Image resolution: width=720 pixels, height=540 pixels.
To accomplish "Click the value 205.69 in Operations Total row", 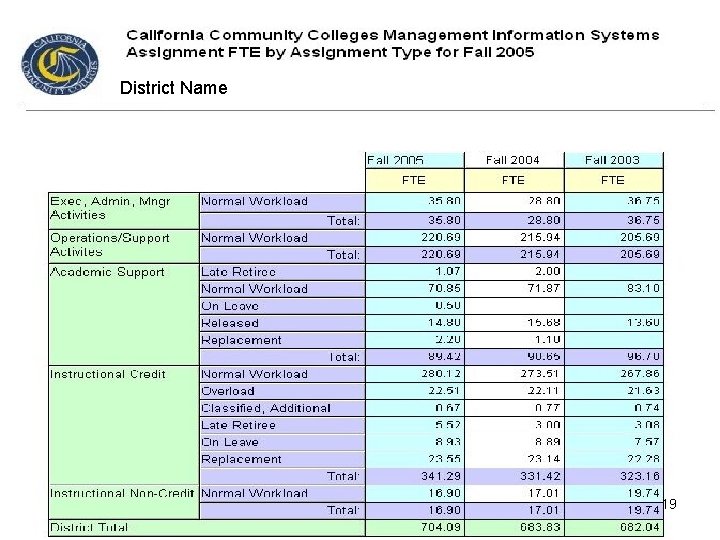I will [x=640, y=254].
